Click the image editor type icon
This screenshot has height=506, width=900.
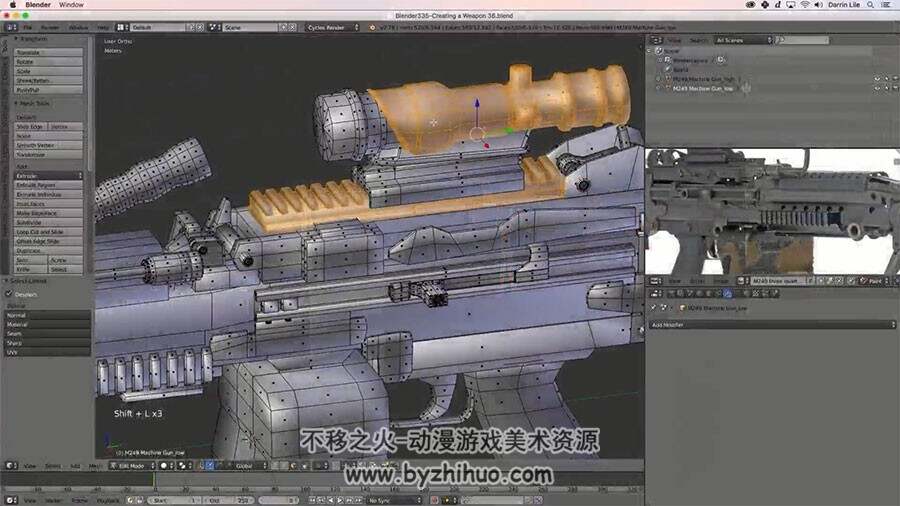tap(656, 281)
